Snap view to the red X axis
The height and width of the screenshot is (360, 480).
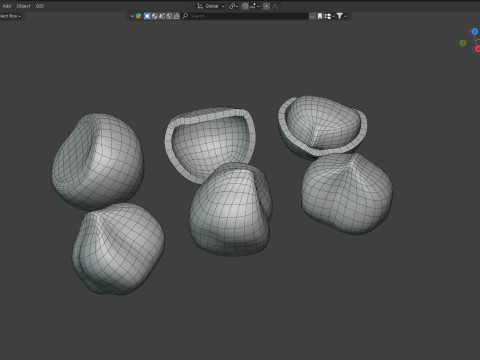478,49
